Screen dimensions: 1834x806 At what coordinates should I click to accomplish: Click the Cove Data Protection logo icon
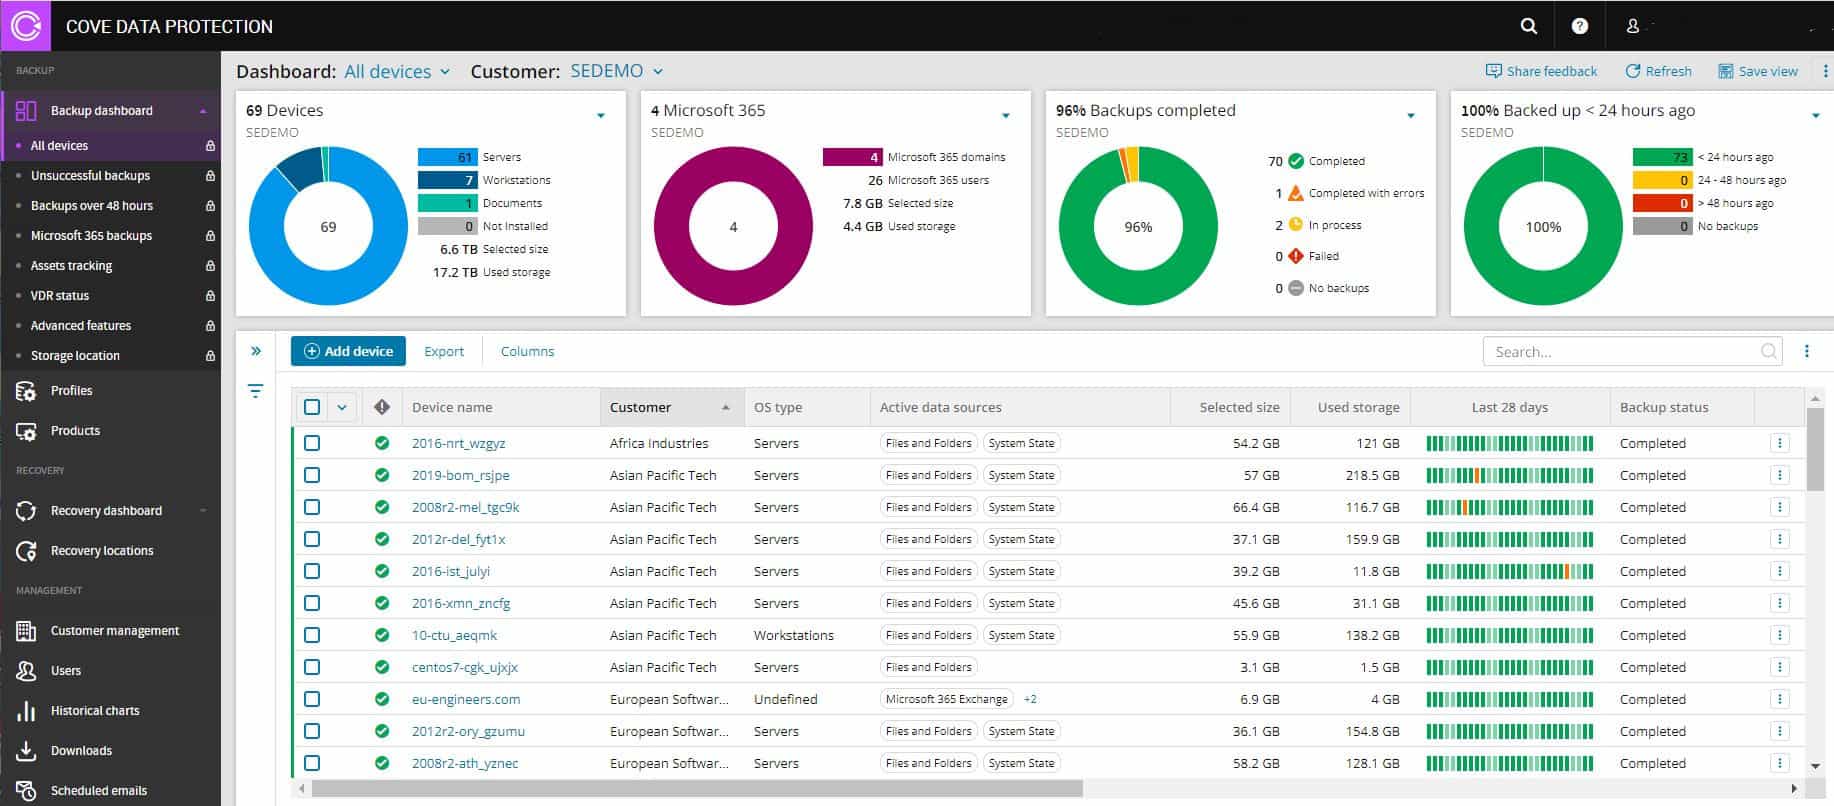tap(25, 25)
